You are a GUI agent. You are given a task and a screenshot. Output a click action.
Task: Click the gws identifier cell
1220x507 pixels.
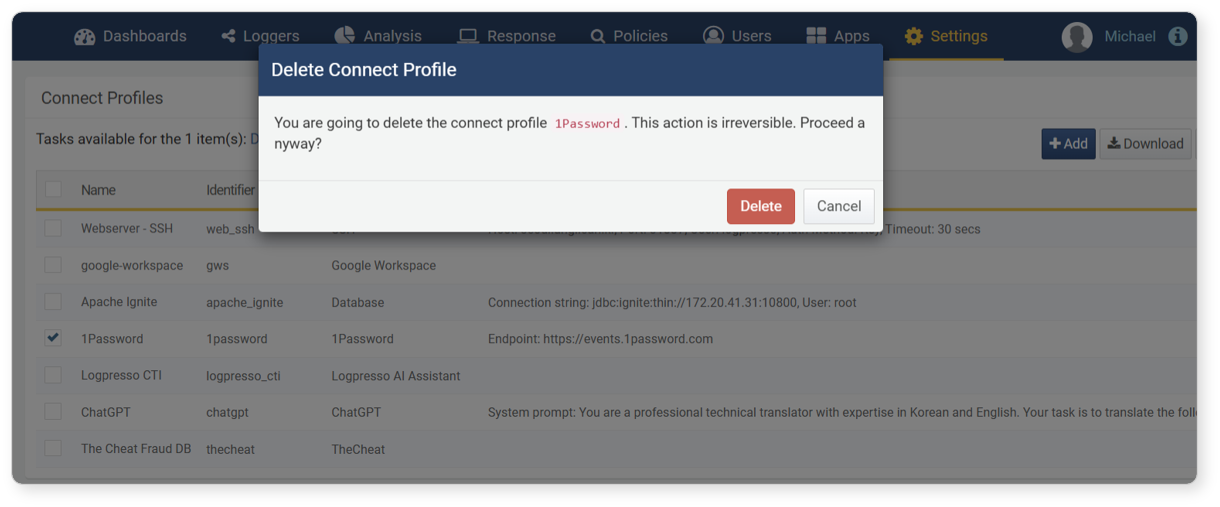218,266
